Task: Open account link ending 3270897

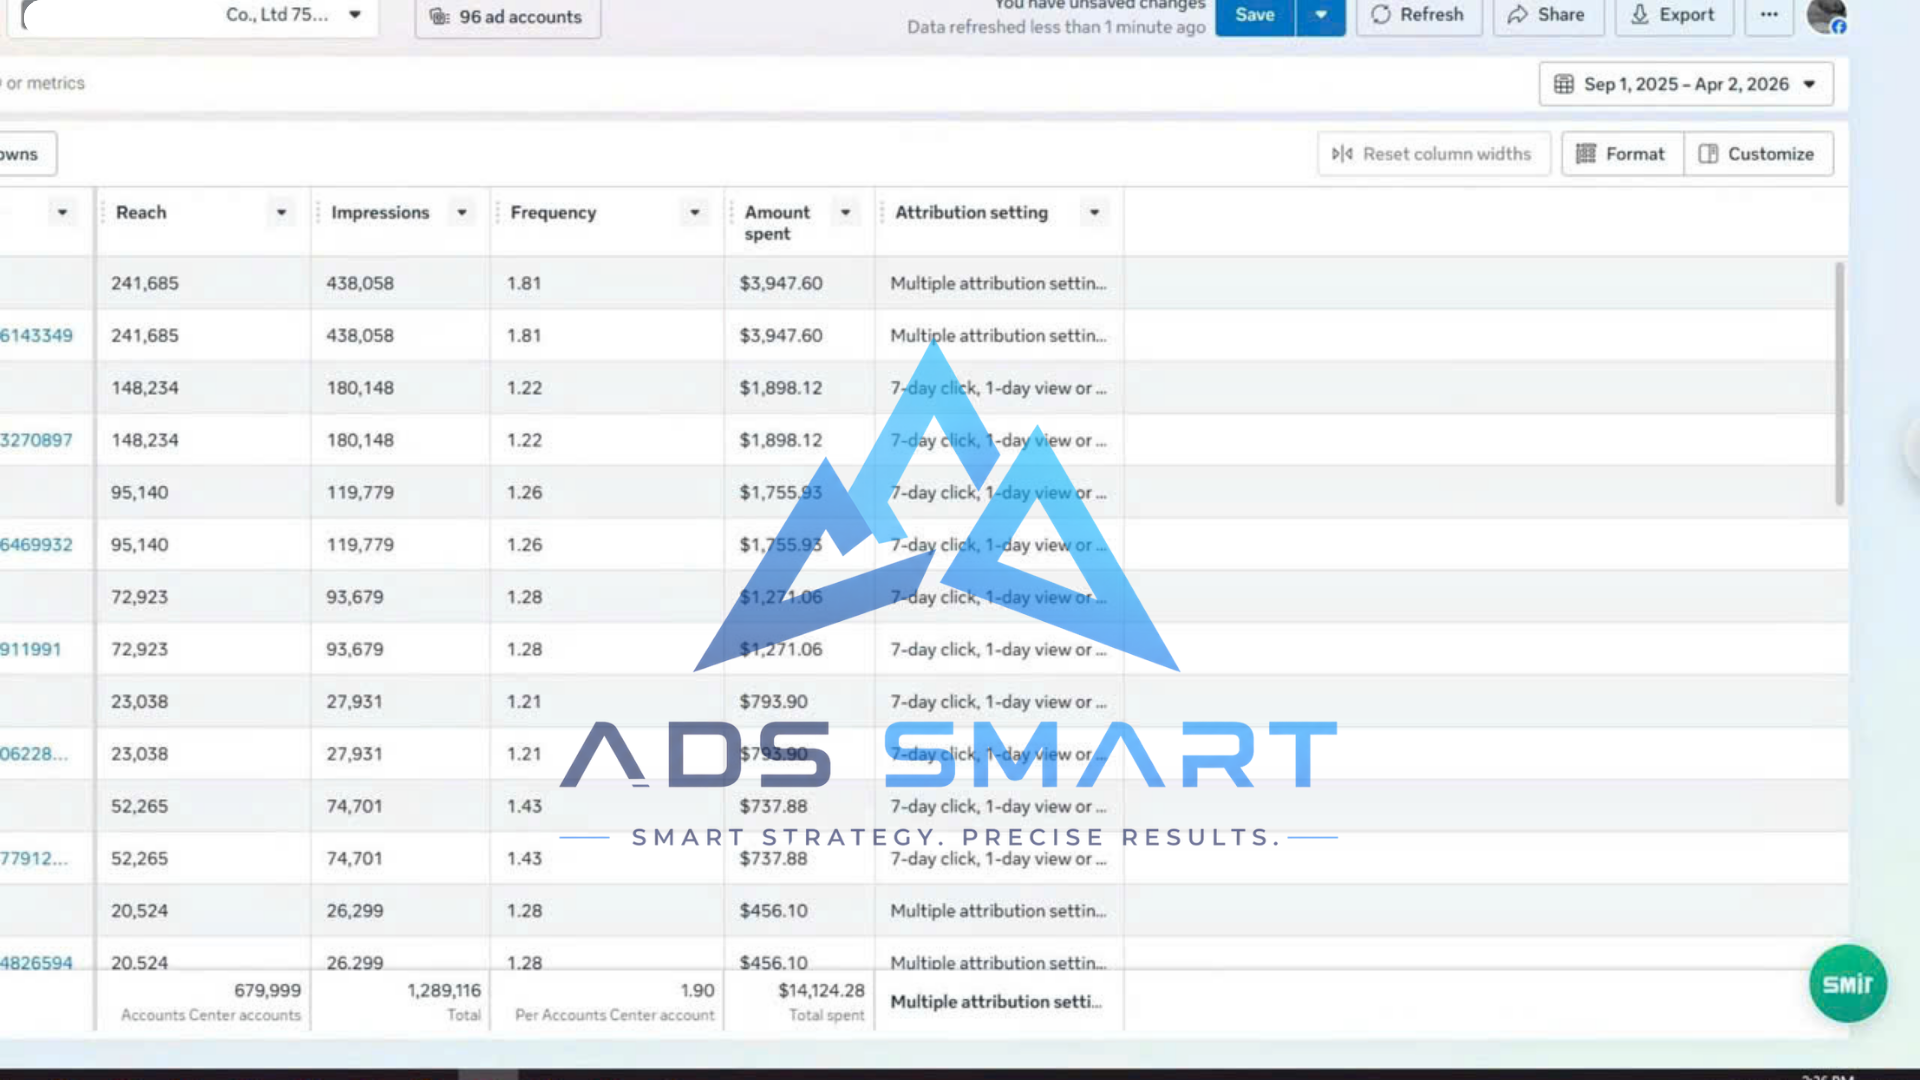Action: pyautogui.click(x=36, y=440)
